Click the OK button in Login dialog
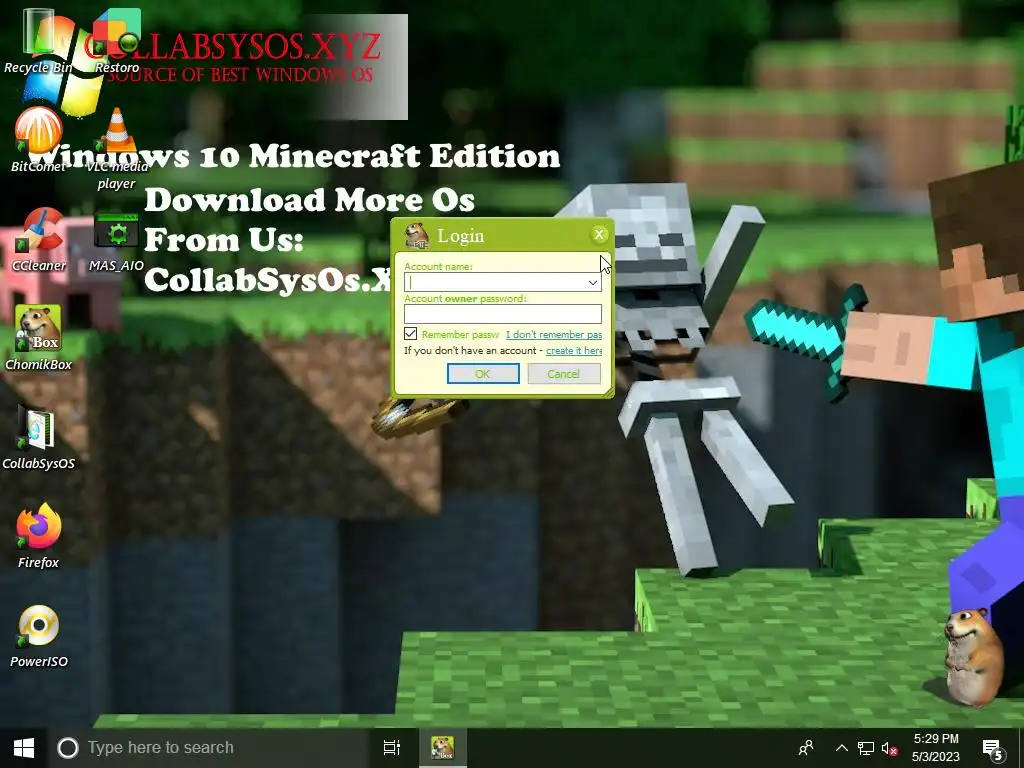The image size is (1024, 768). pos(483,374)
